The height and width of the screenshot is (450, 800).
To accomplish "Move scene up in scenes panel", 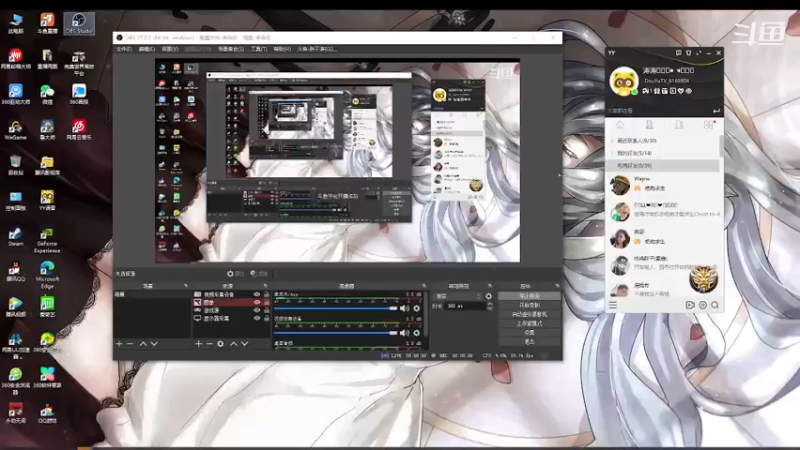I will pyautogui.click(x=143, y=344).
